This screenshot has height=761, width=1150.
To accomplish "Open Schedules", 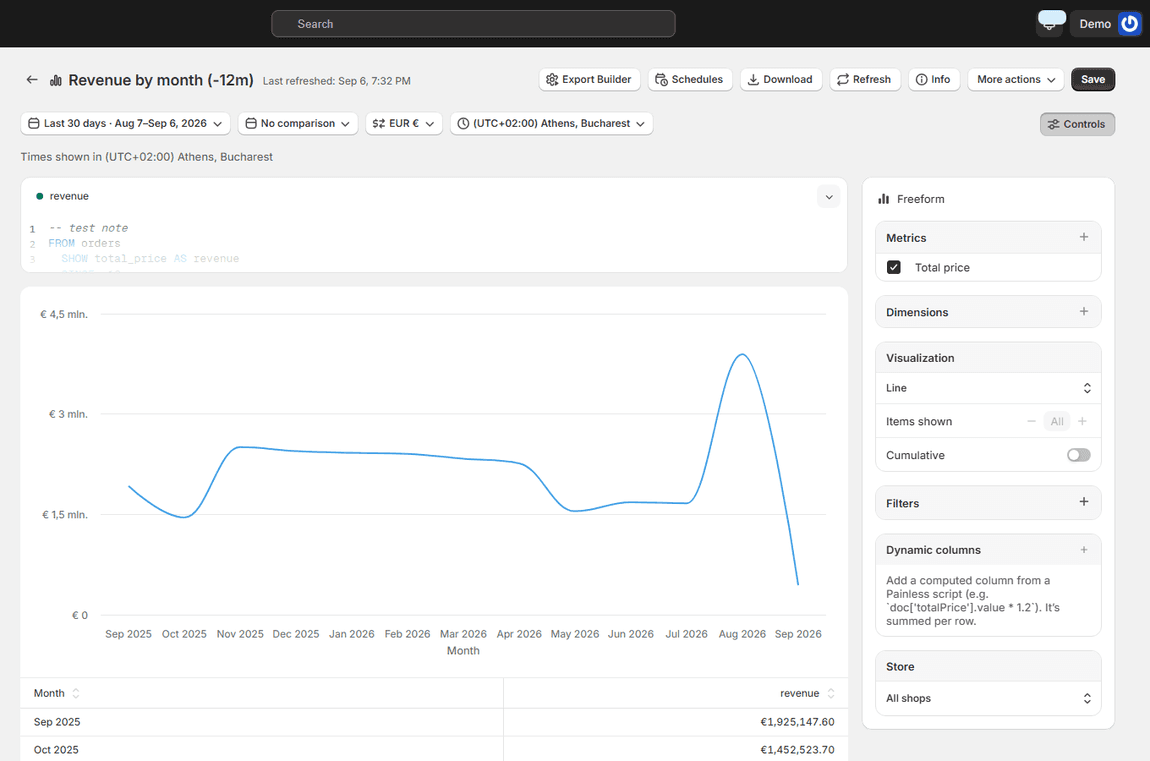I will pos(689,79).
